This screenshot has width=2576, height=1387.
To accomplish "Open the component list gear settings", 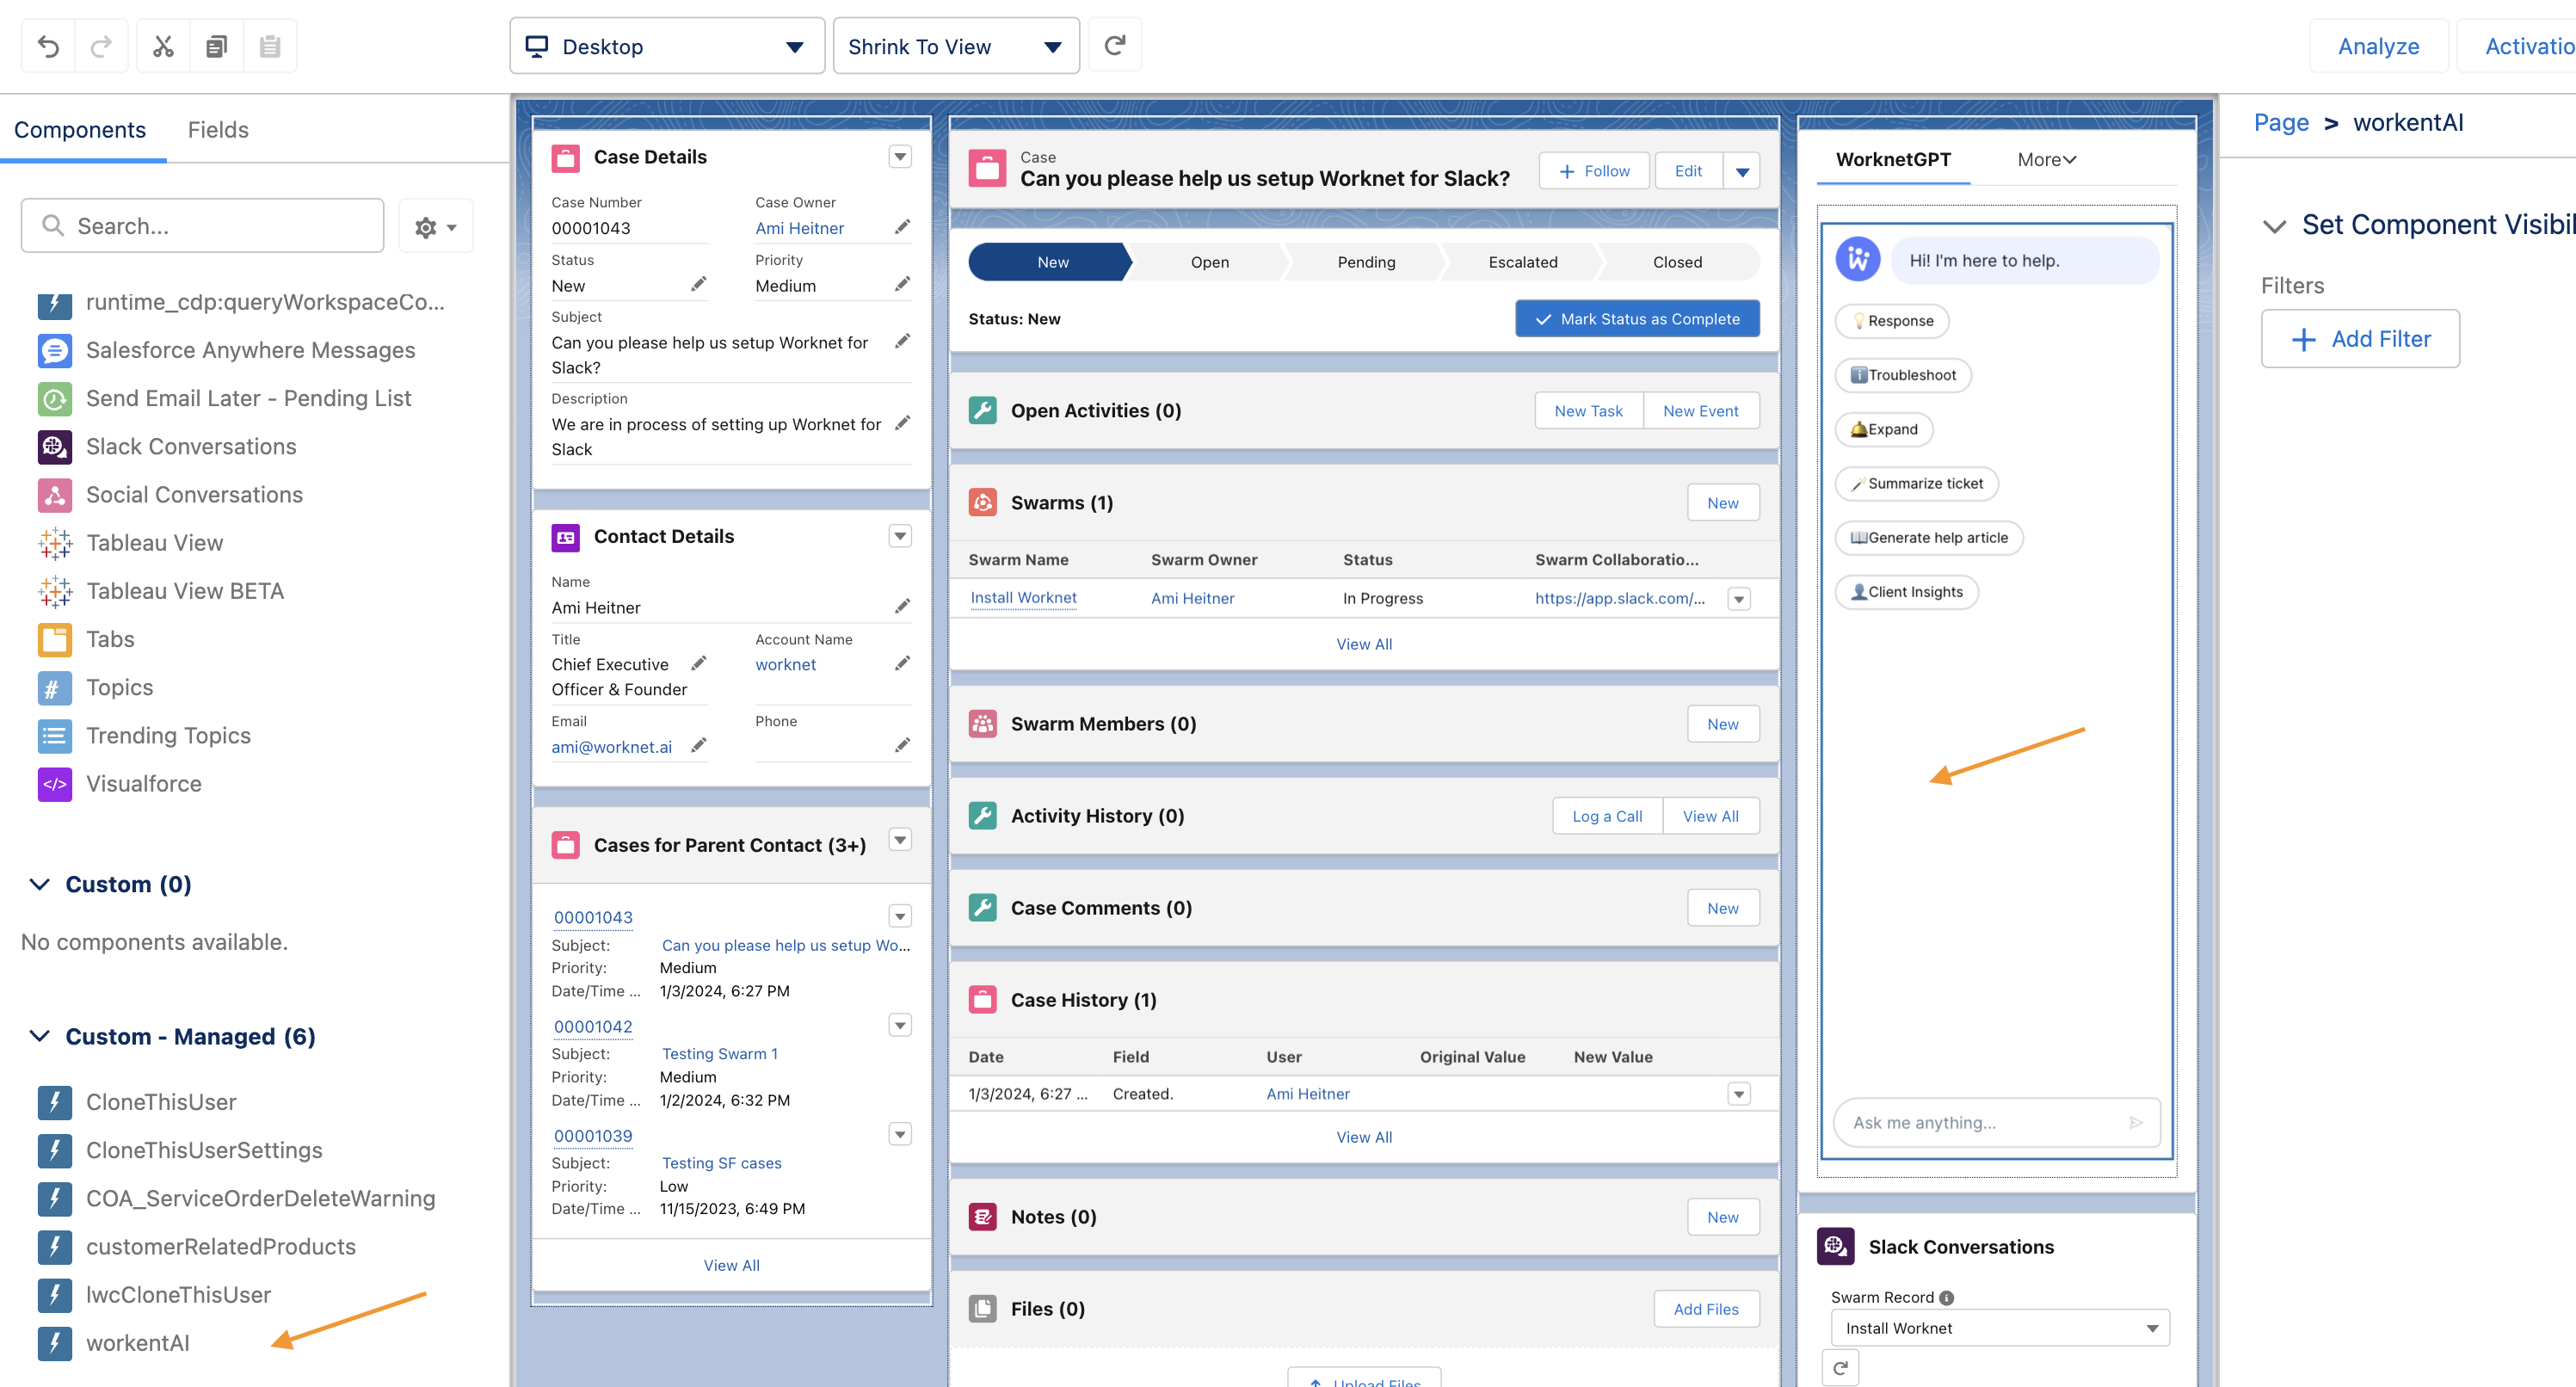I will pyautogui.click(x=435, y=226).
